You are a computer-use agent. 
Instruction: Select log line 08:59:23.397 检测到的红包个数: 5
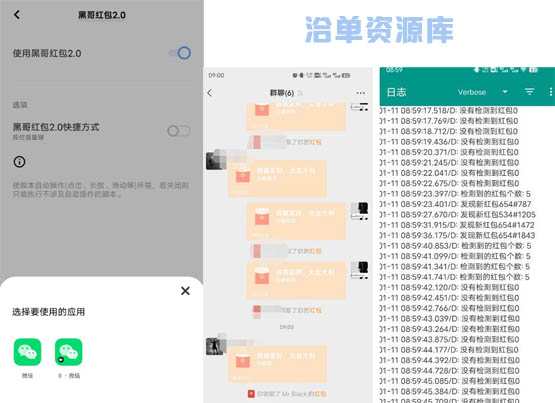click(455, 194)
